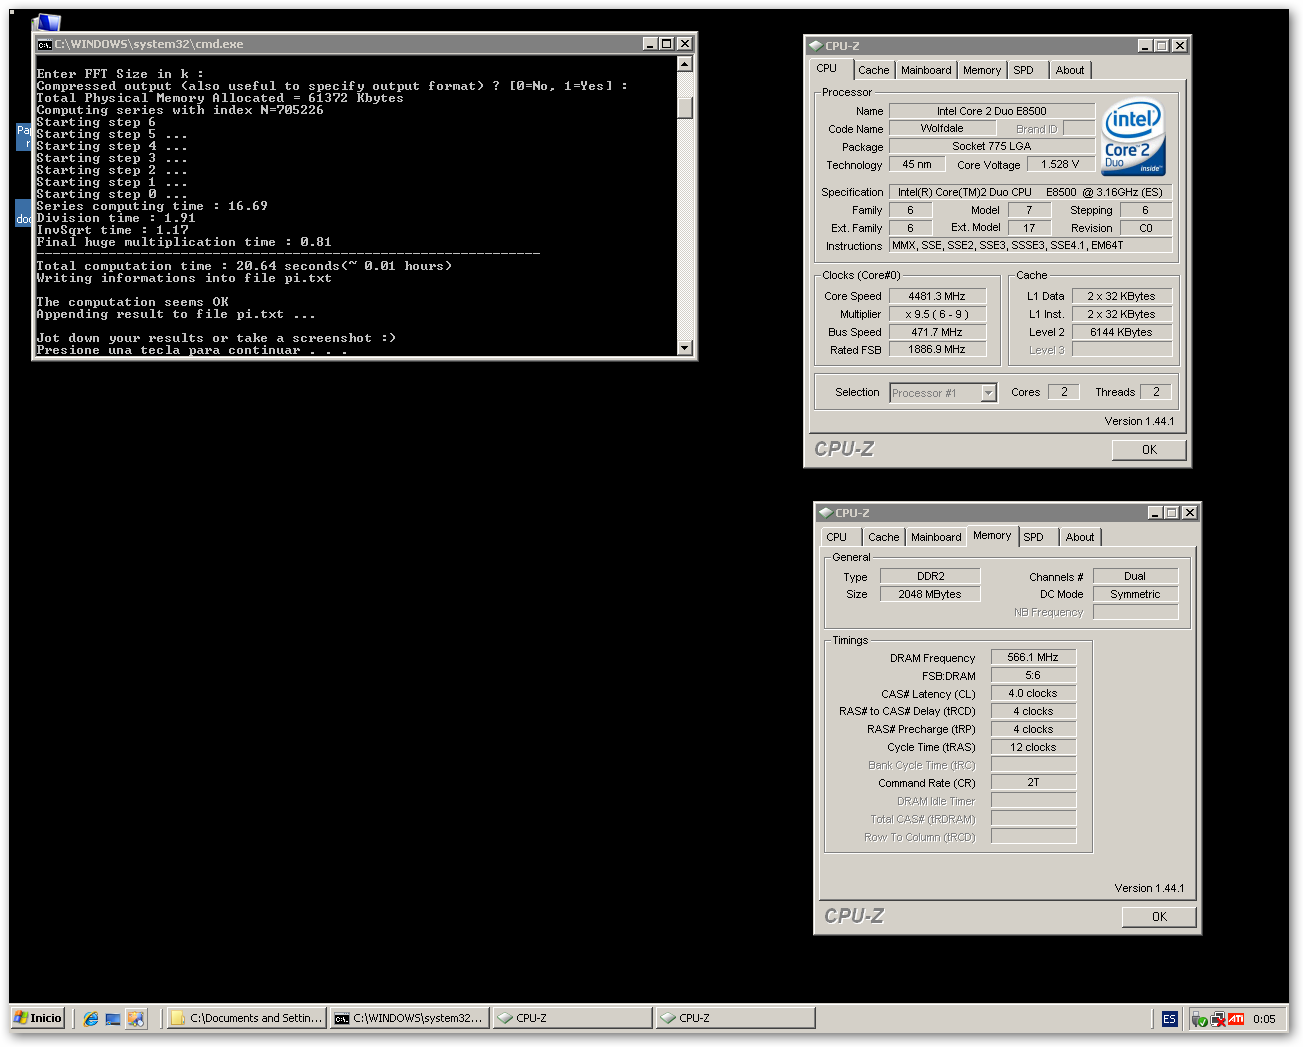The height and width of the screenshot is (1047, 1303).
Task: Select first CPU-Z taskbar button
Action: 572,1018
